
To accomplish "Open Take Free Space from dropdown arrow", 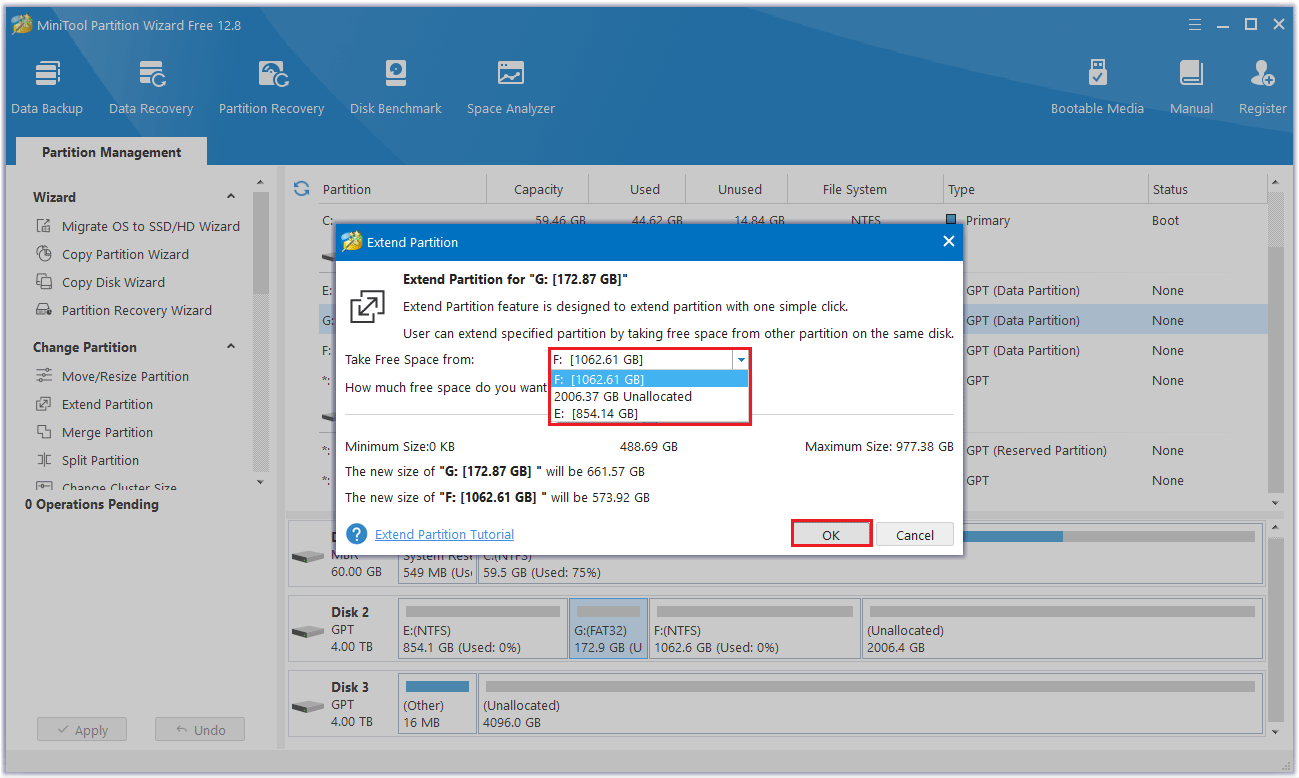I will [740, 359].
